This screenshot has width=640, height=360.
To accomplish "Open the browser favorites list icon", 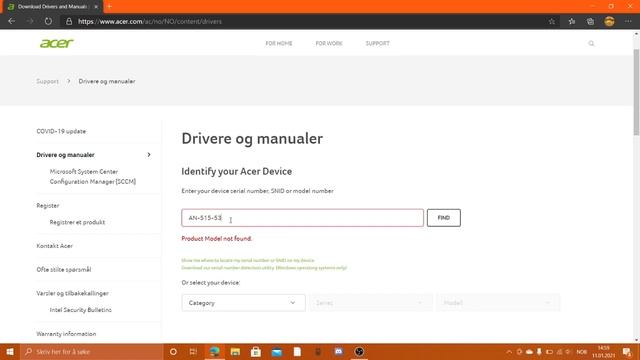I will coord(571,22).
